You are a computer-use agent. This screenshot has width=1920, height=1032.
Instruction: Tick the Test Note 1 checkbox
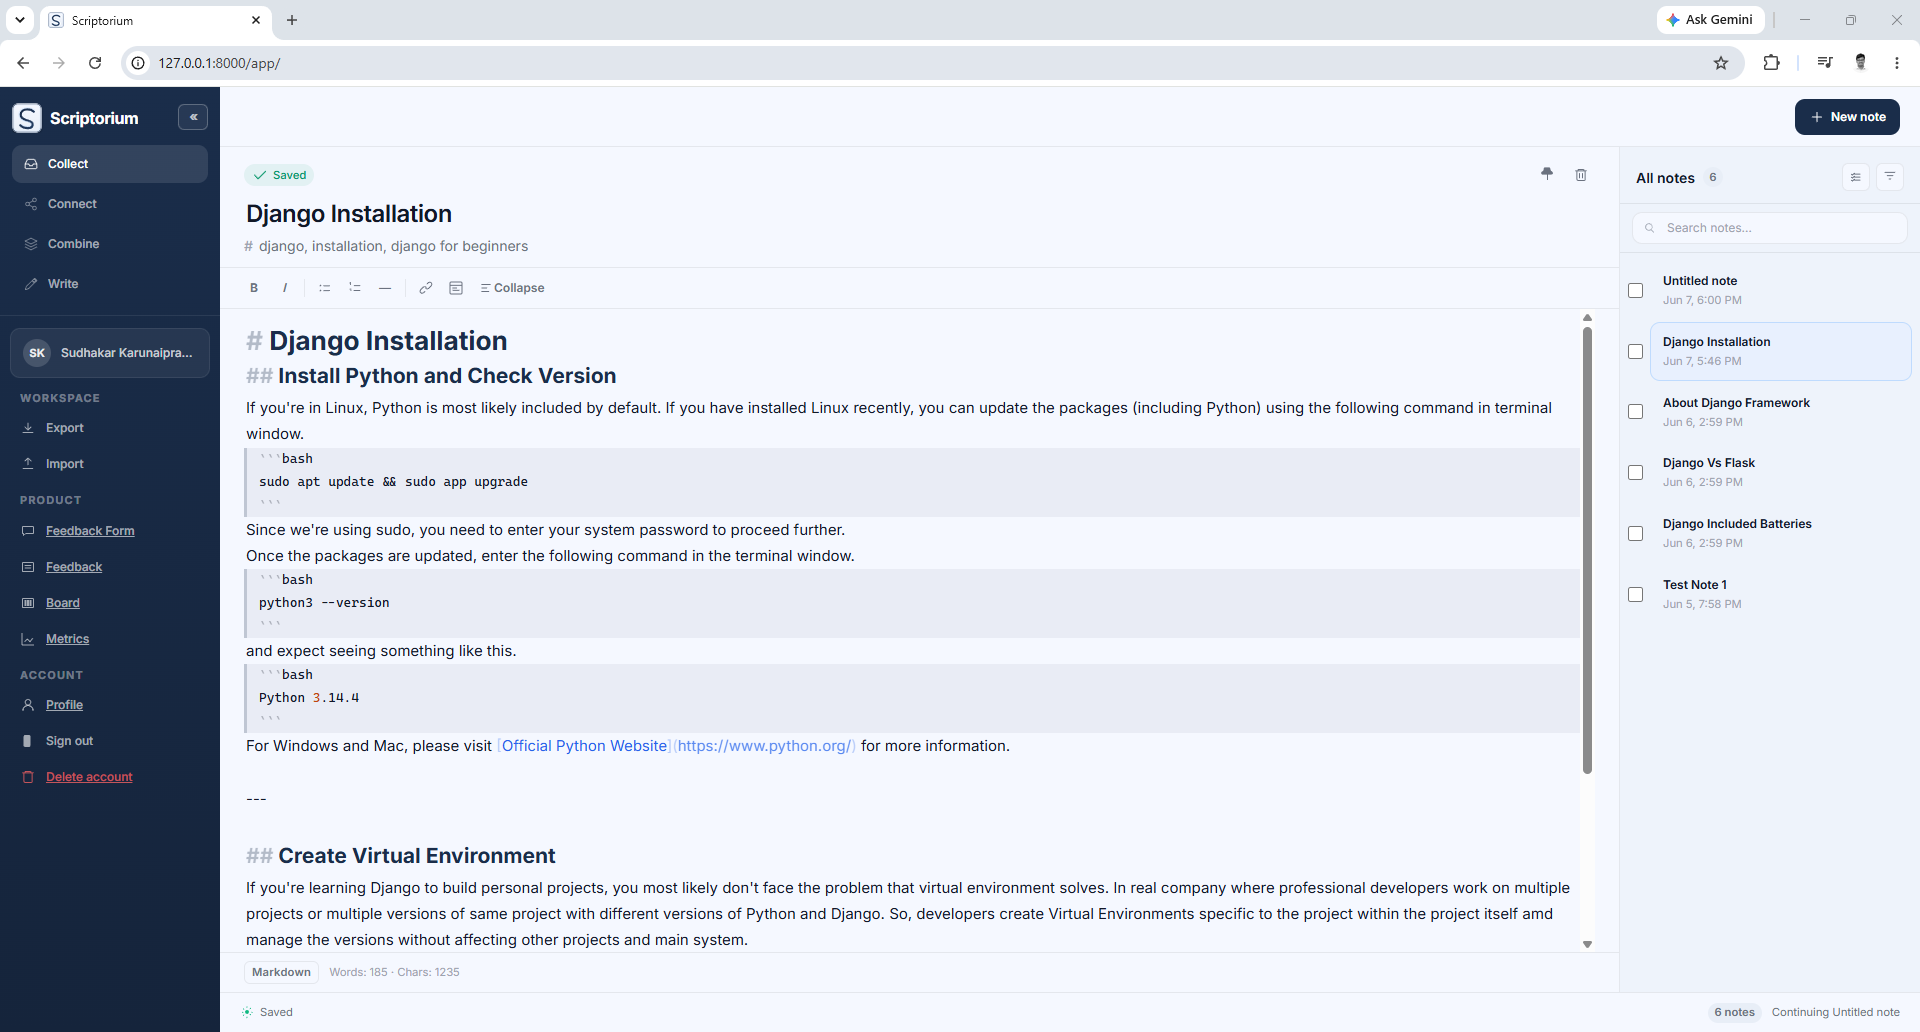pyautogui.click(x=1636, y=595)
